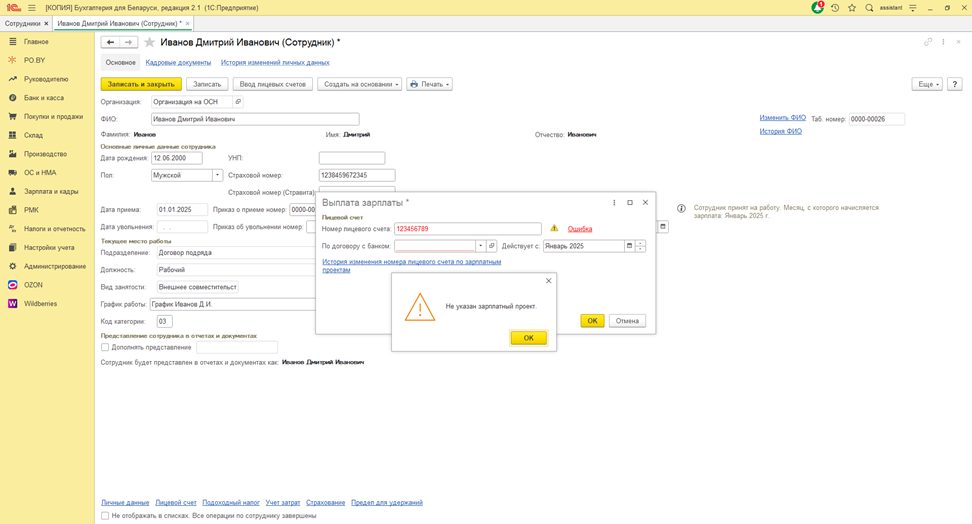The height and width of the screenshot is (524, 972).
Task: Open help with the question mark button
Action: point(955,84)
